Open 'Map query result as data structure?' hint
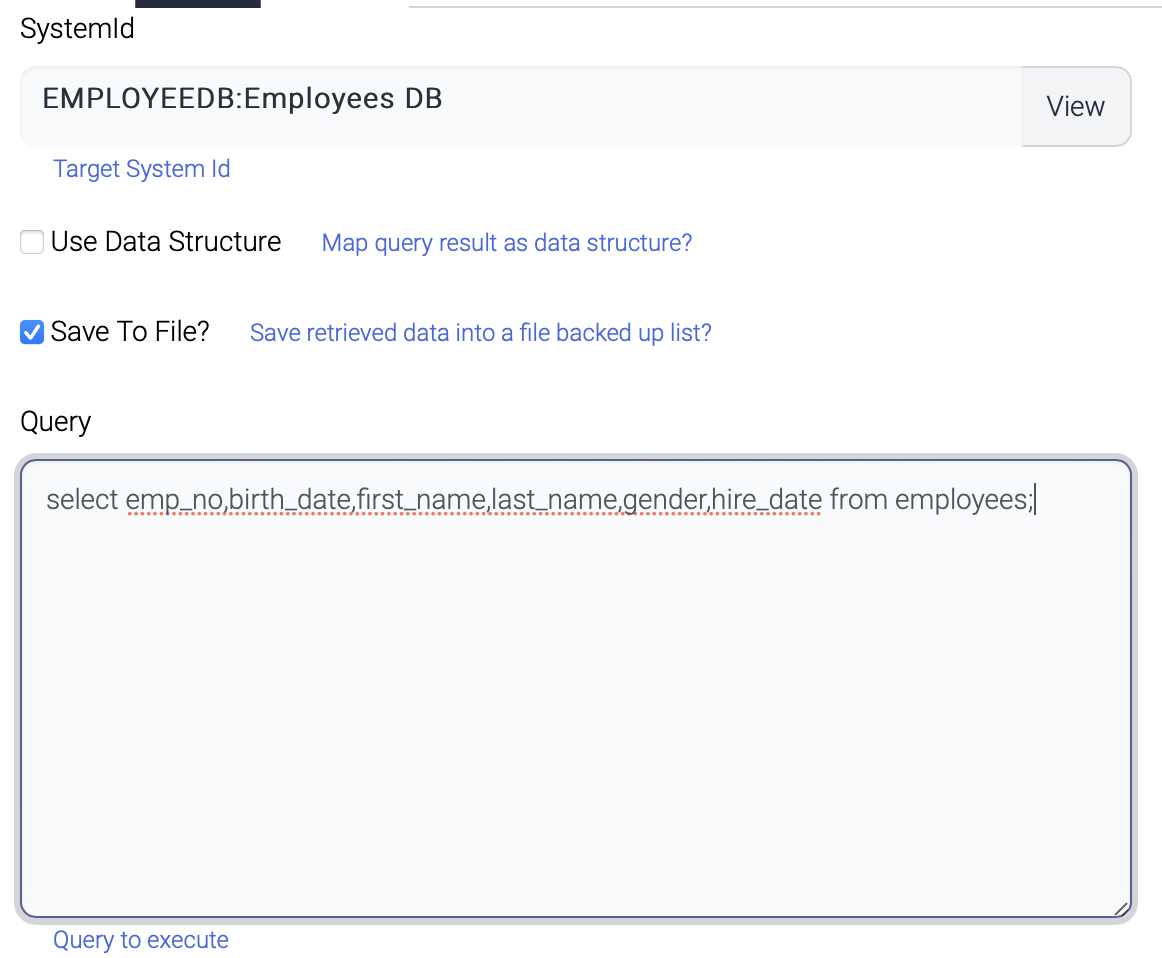1162x958 pixels. (506, 243)
